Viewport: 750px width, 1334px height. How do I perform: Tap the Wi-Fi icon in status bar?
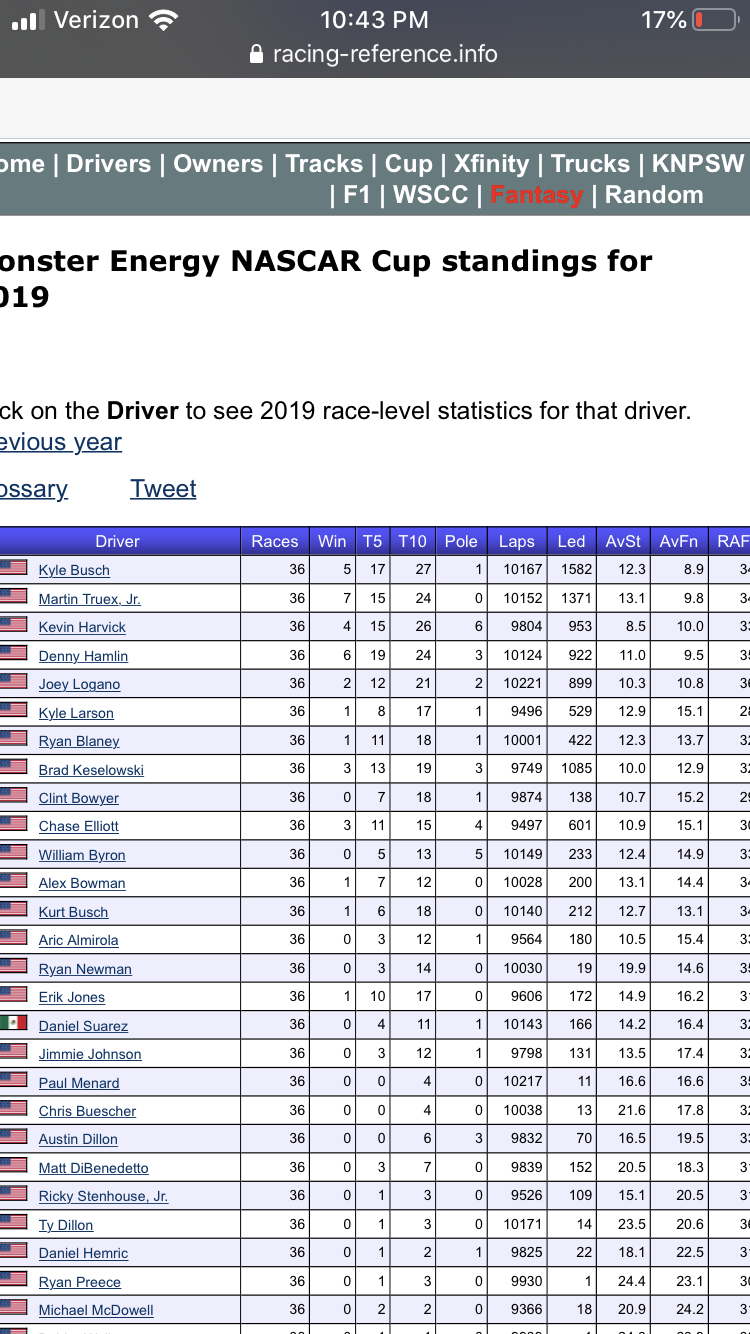tap(161, 20)
